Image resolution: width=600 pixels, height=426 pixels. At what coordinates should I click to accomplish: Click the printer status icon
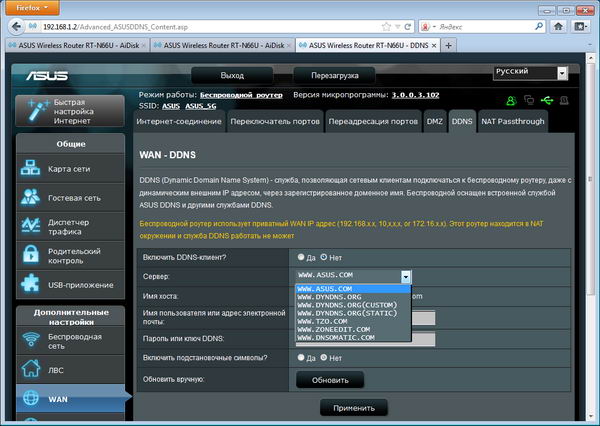(x=564, y=100)
